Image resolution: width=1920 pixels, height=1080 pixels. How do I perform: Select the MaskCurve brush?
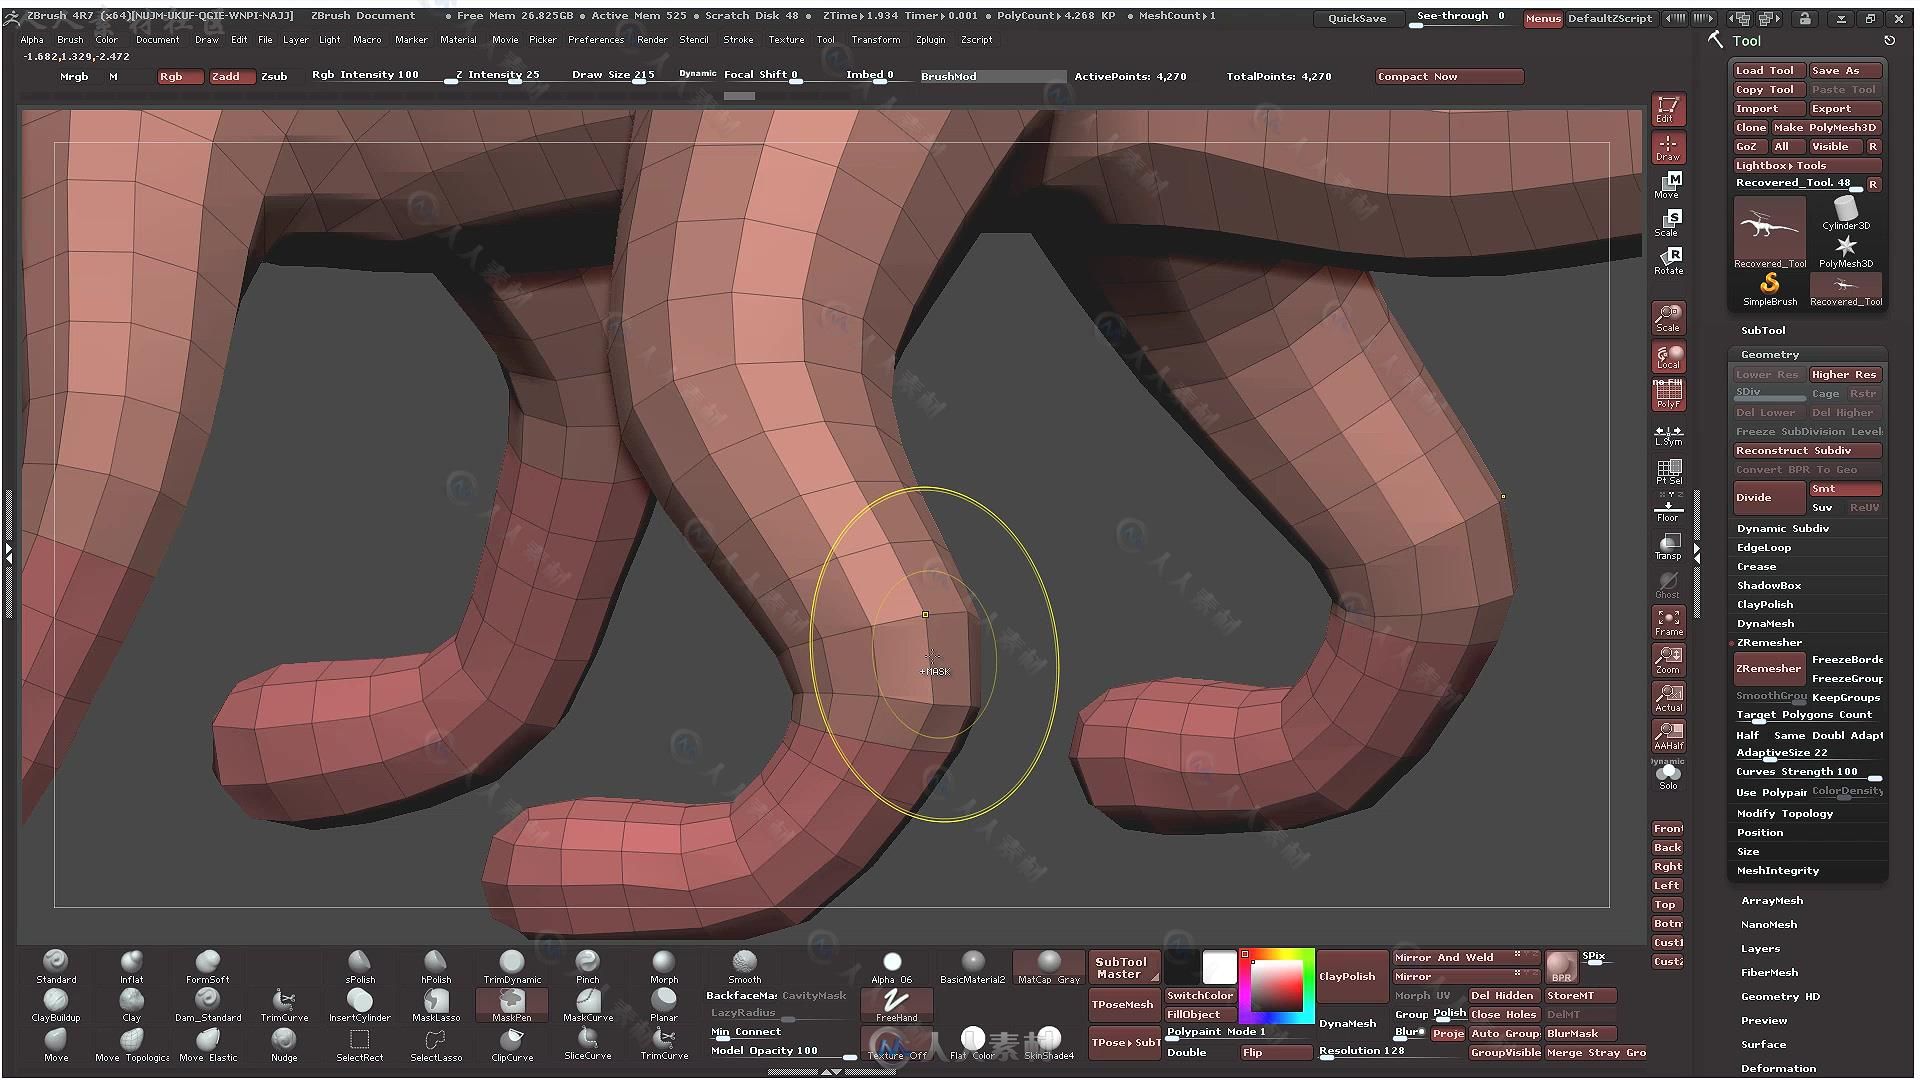click(x=588, y=1004)
